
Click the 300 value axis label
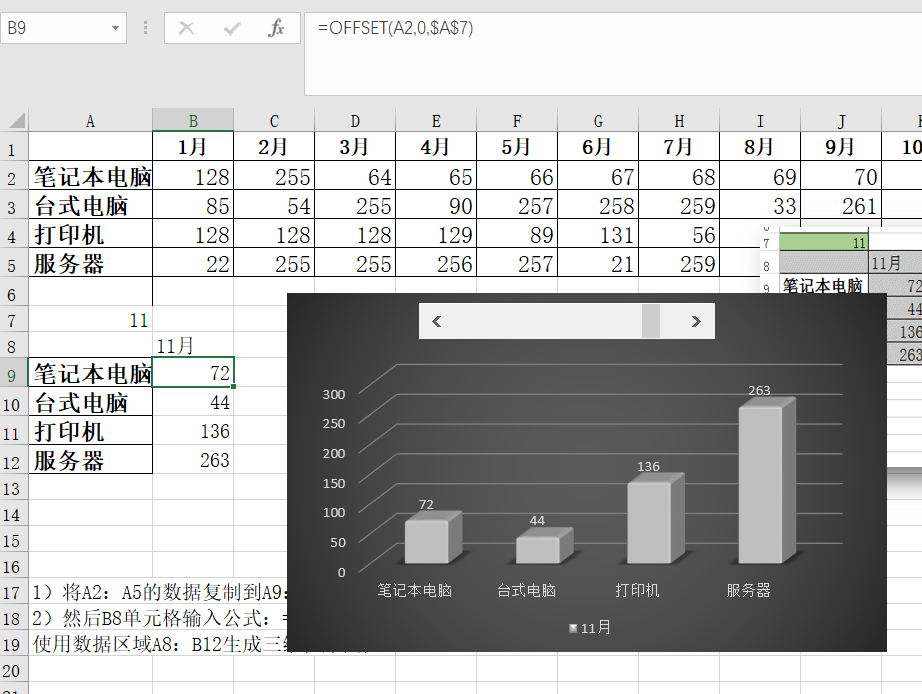tap(333, 395)
